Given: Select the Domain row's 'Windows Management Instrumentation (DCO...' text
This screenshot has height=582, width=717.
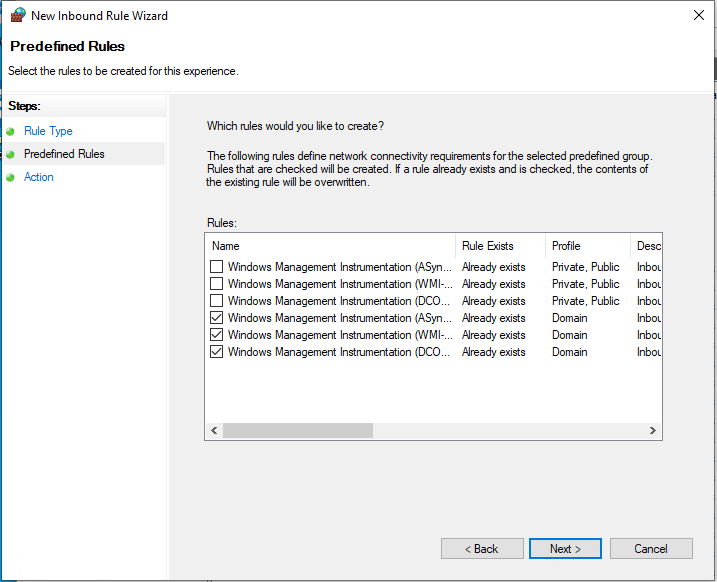Looking at the screenshot, I should point(339,352).
